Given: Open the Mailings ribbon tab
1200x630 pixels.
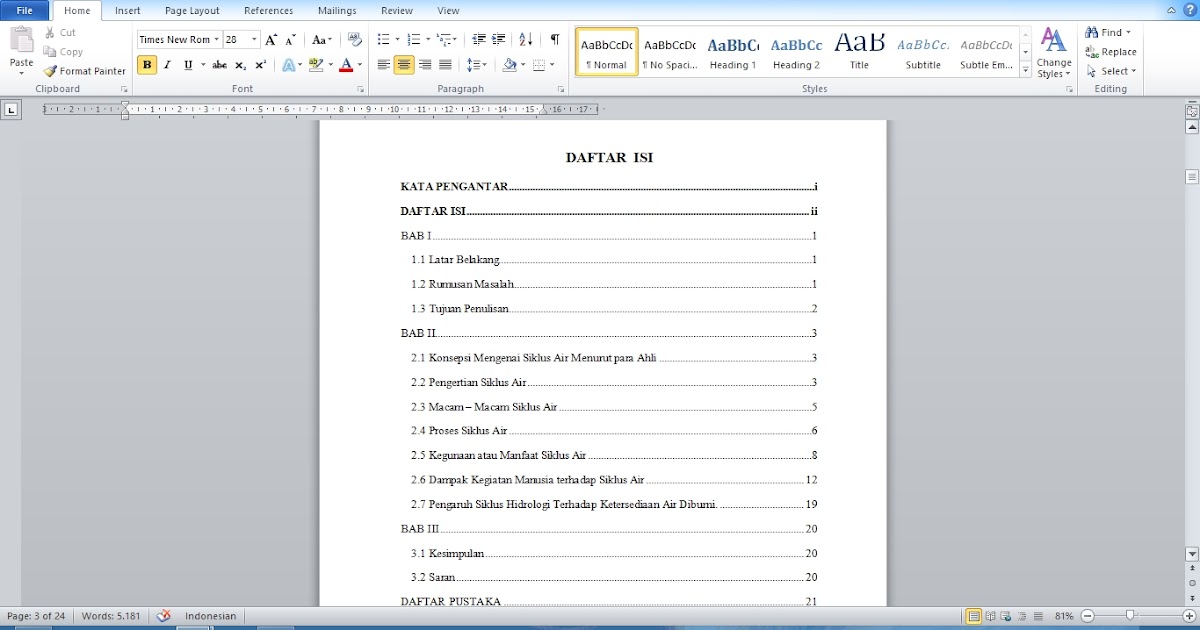Looking at the screenshot, I should click(x=336, y=10).
